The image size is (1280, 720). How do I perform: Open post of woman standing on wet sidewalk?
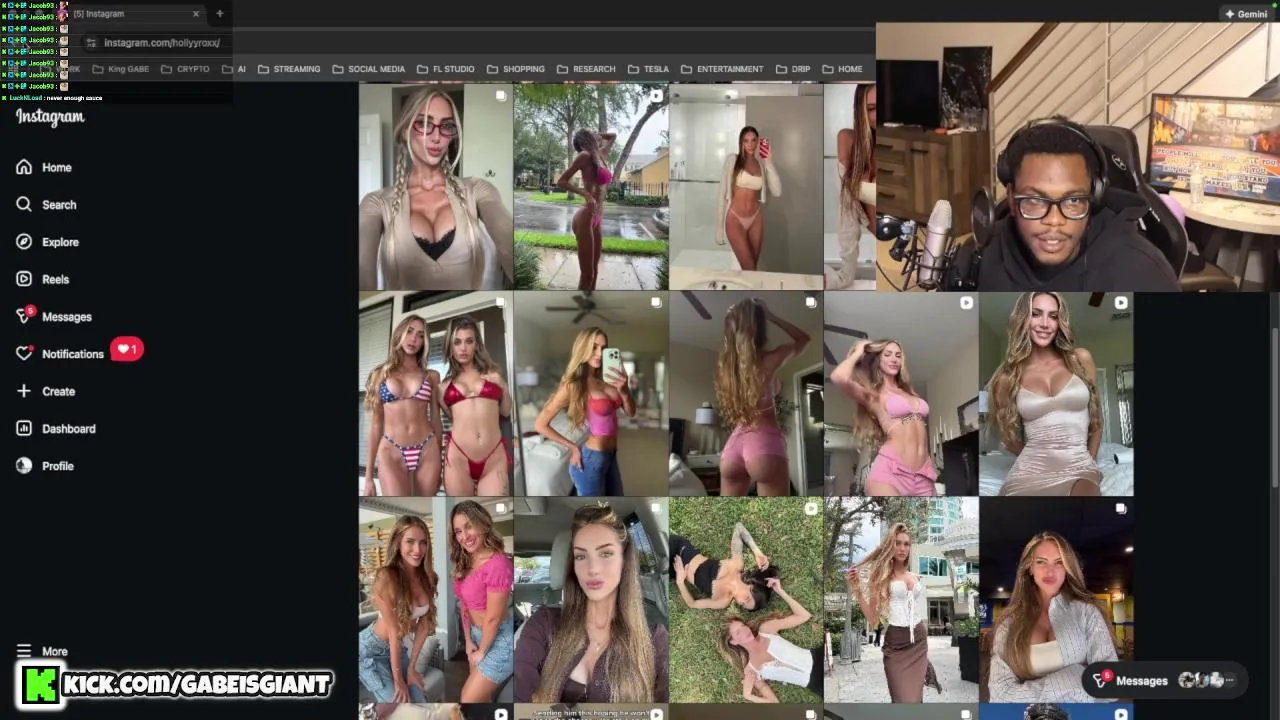591,187
